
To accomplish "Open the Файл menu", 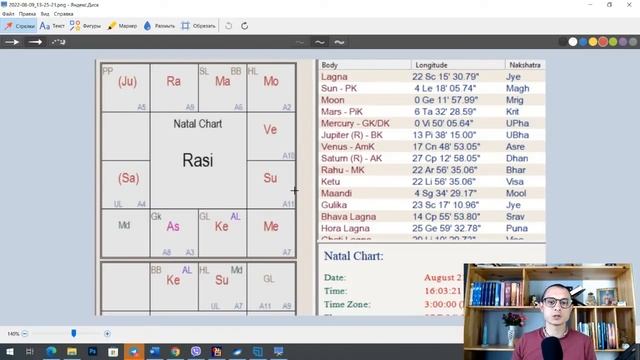I will coord(8,14).
